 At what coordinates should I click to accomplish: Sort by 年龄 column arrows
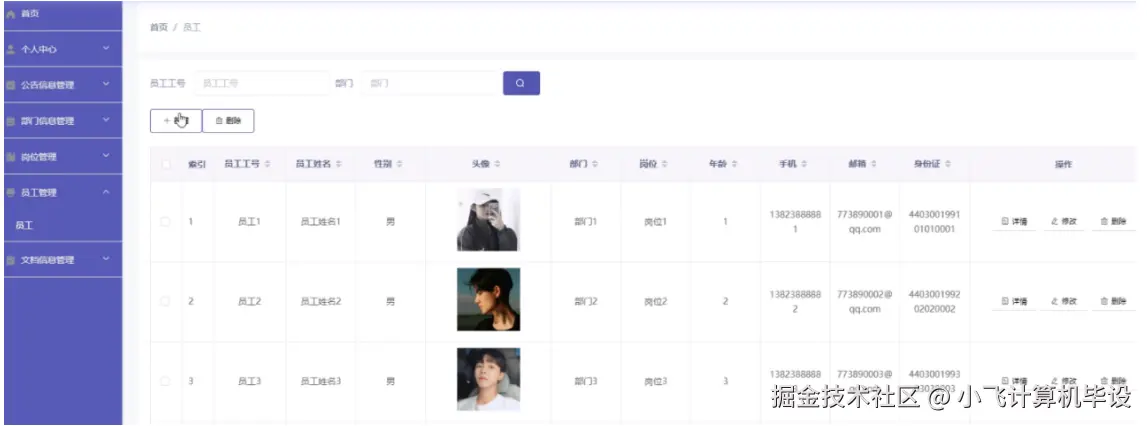point(734,164)
